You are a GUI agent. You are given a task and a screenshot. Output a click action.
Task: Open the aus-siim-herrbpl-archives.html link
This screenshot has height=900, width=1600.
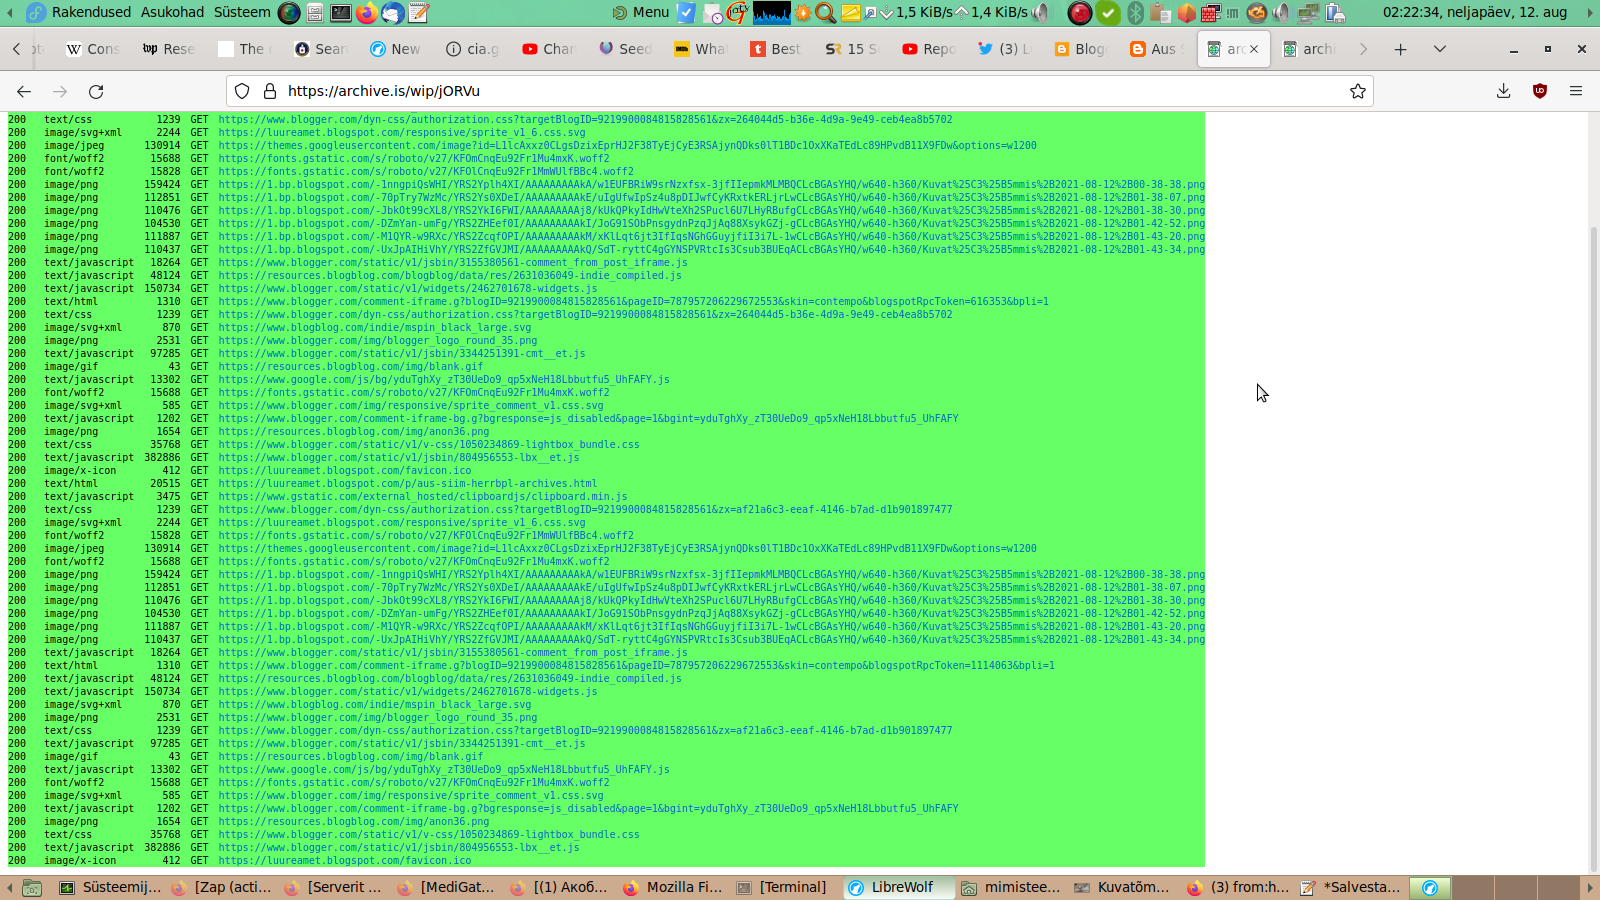(x=407, y=483)
